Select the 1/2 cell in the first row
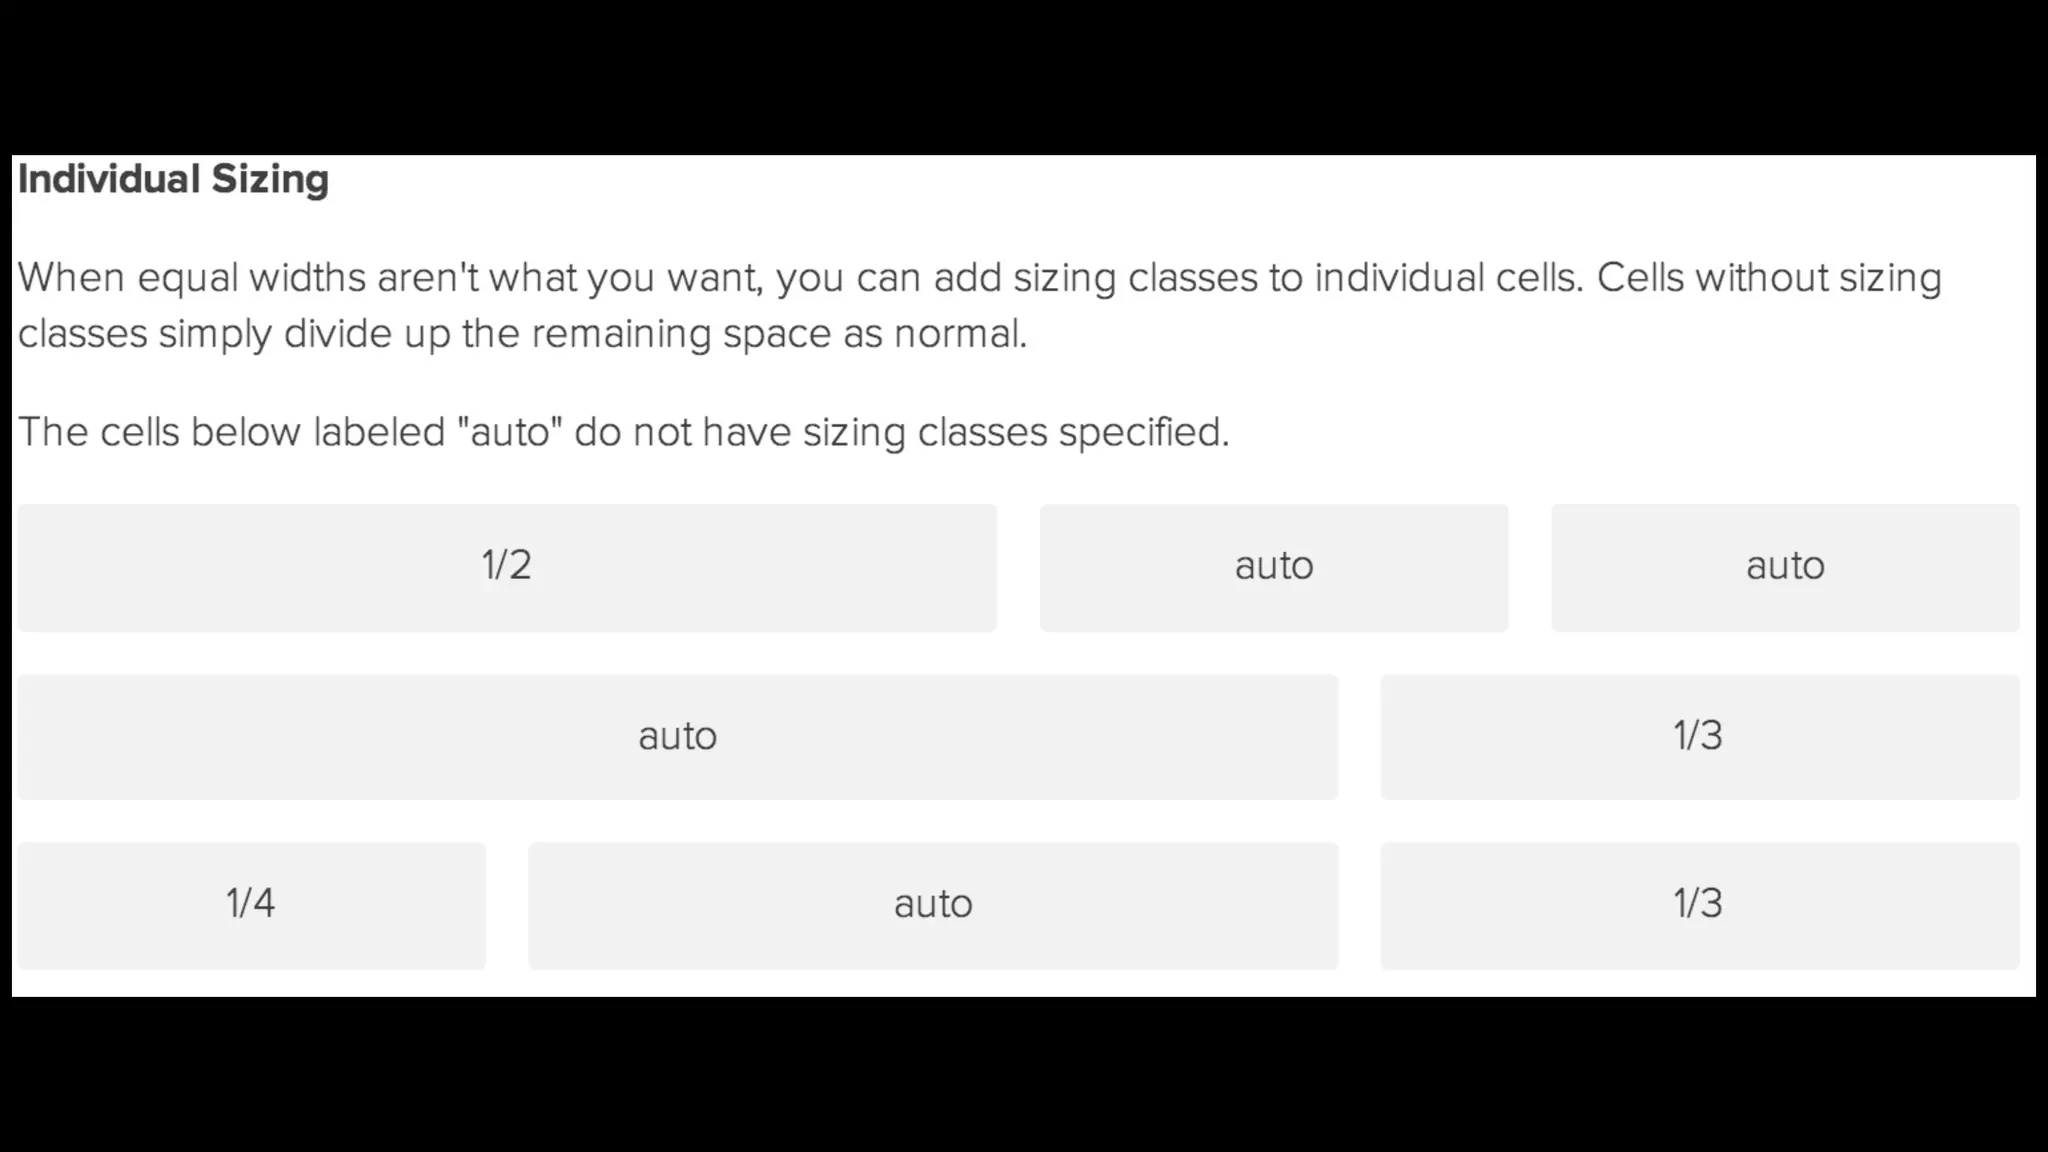 click(507, 567)
